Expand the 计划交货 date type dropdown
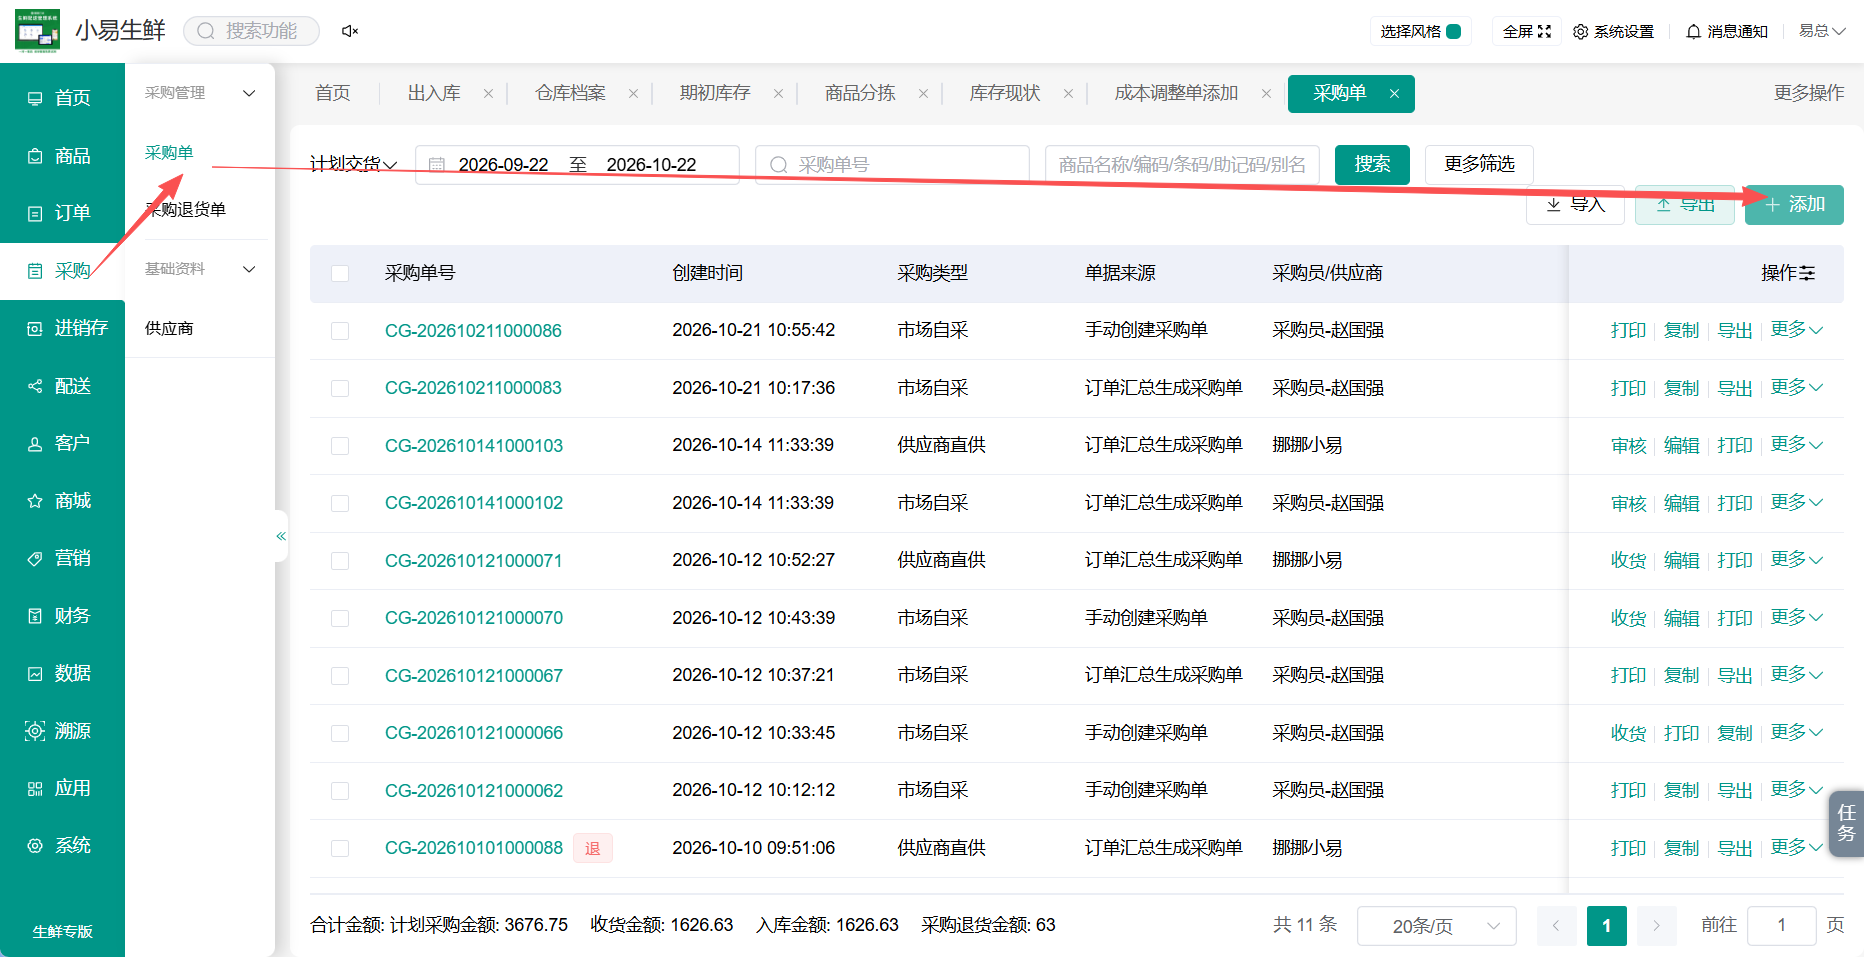 354,164
